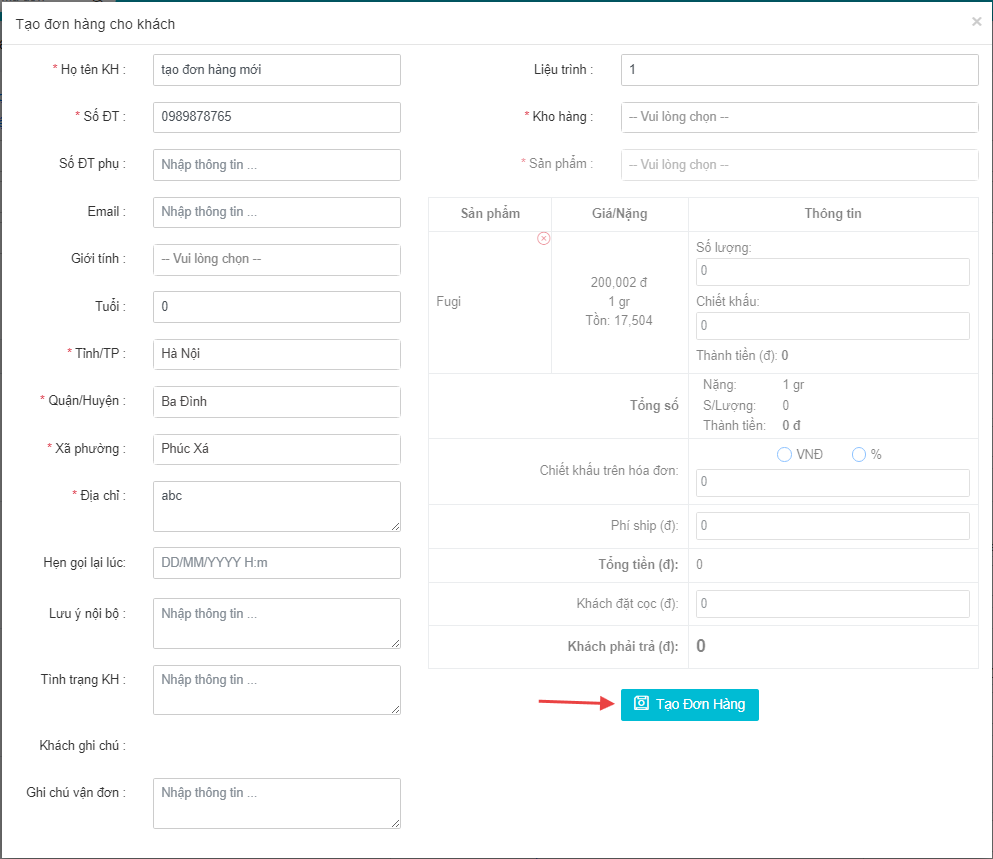The image size is (993, 859).
Task: Click the Email input field
Action: (x=276, y=212)
